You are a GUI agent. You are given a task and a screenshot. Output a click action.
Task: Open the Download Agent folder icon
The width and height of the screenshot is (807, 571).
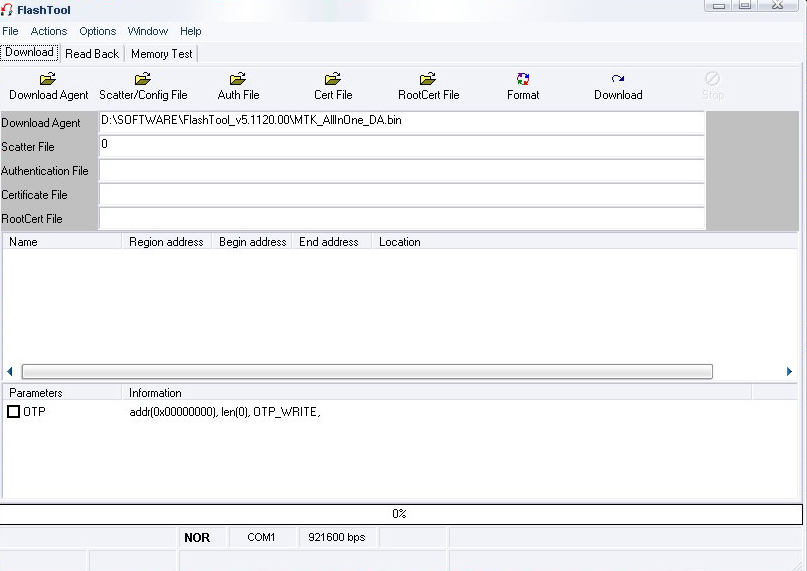pos(48,79)
